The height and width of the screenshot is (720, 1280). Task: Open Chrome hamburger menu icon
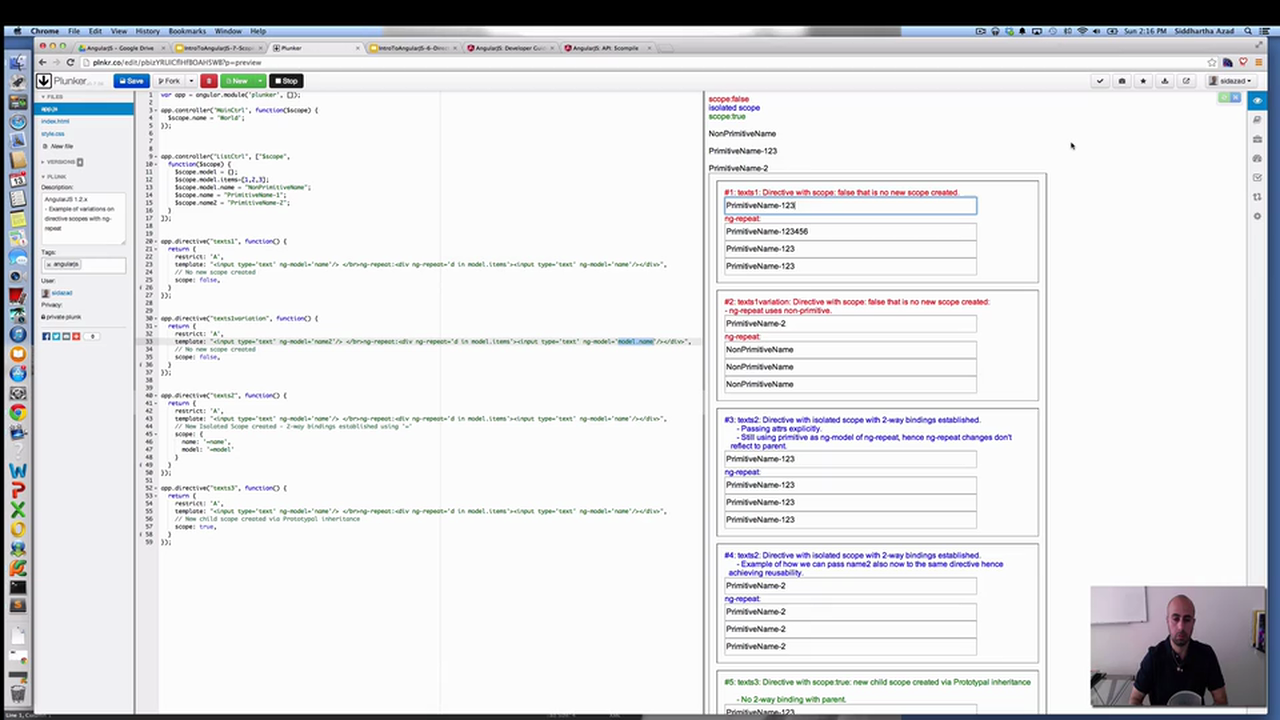[x=1258, y=62]
